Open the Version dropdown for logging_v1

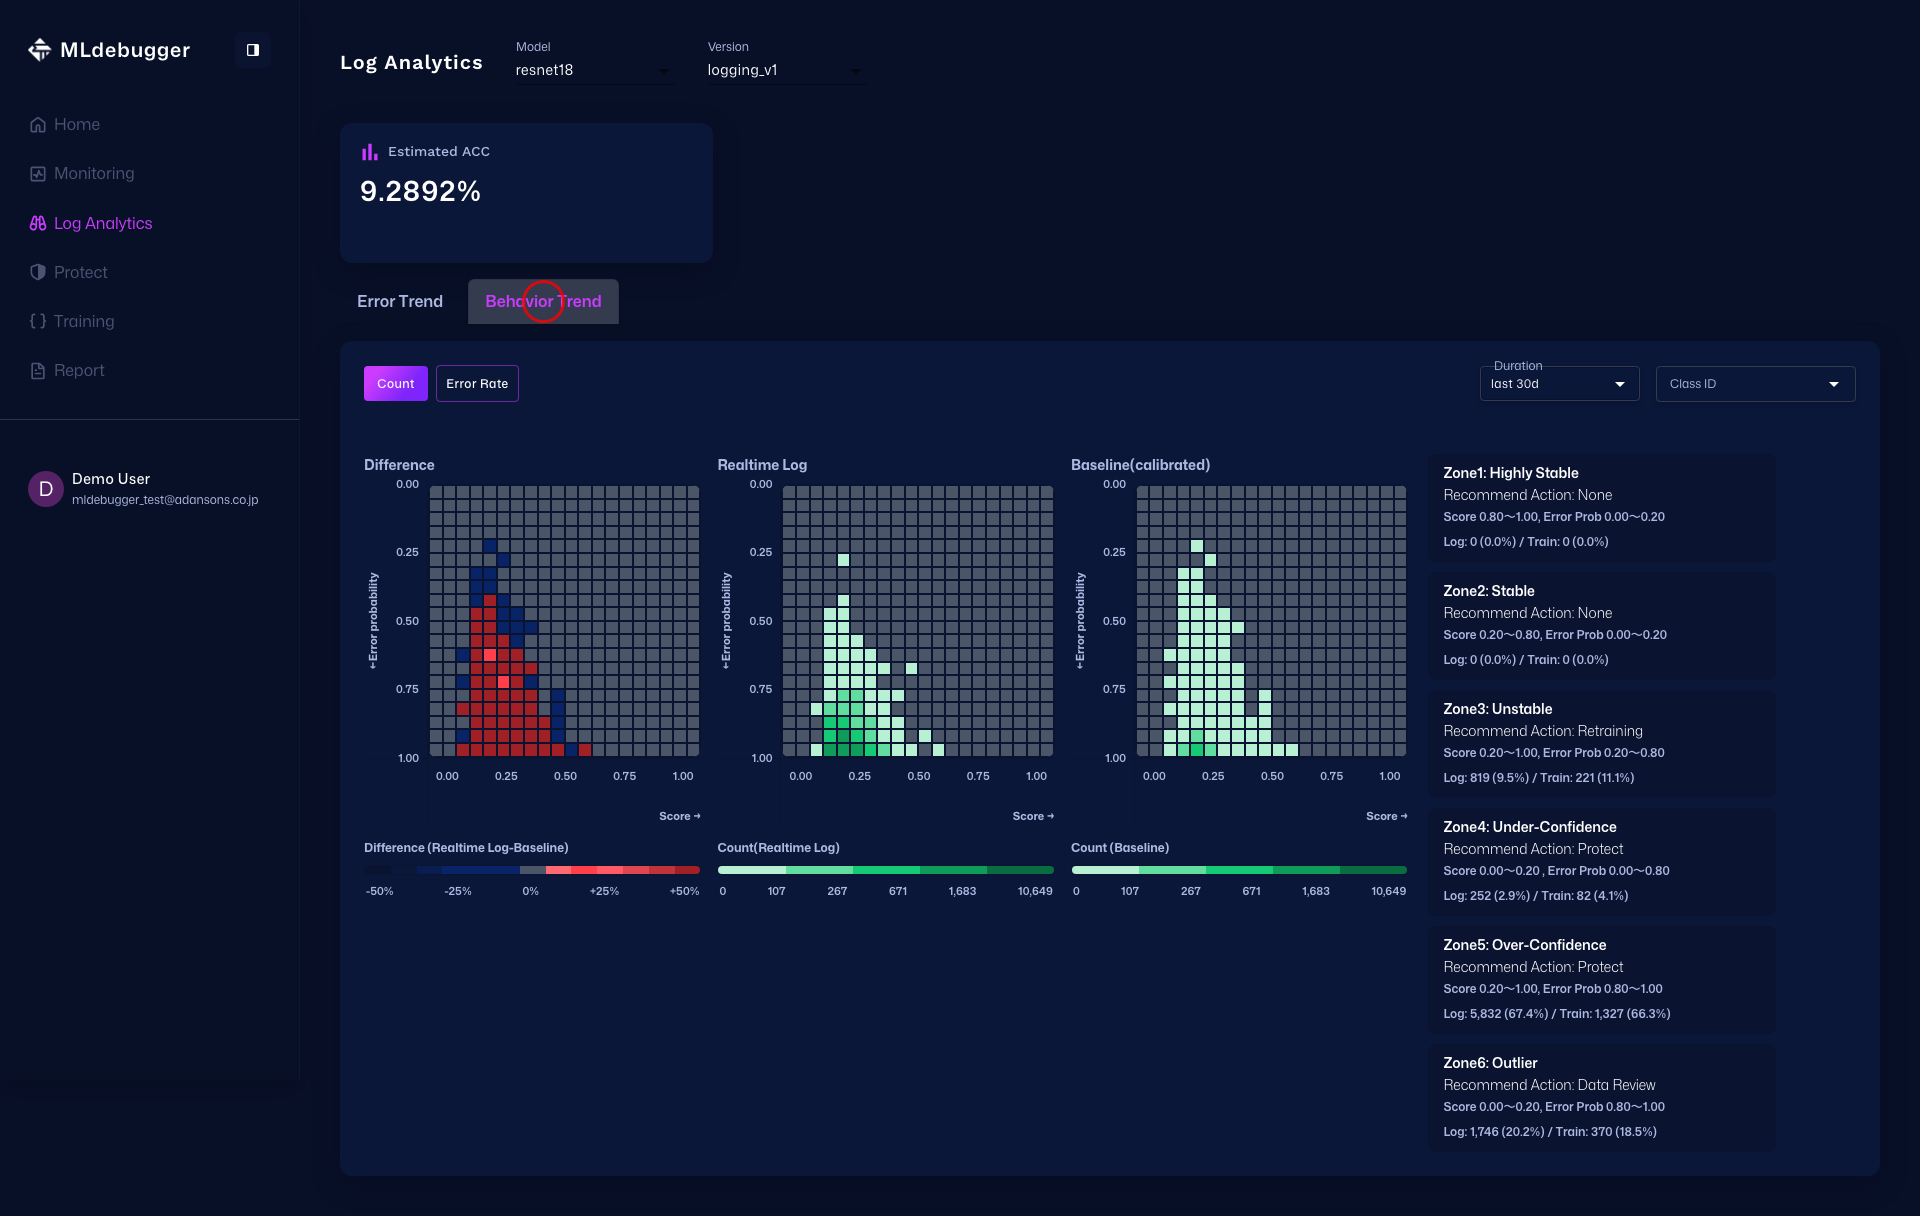786,70
